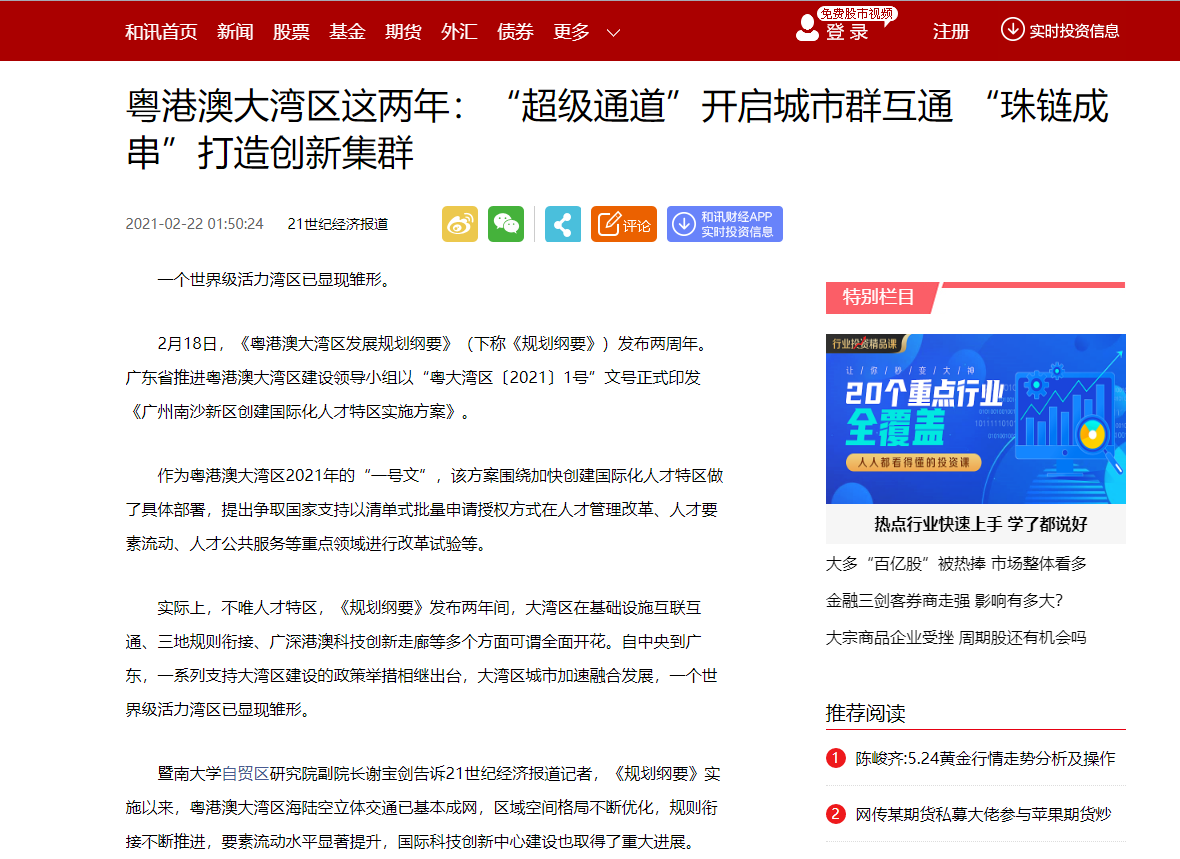Read 大多"百亿股"被热捧 article
The width and height of the screenshot is (1180, 859).
pos(955,564)
